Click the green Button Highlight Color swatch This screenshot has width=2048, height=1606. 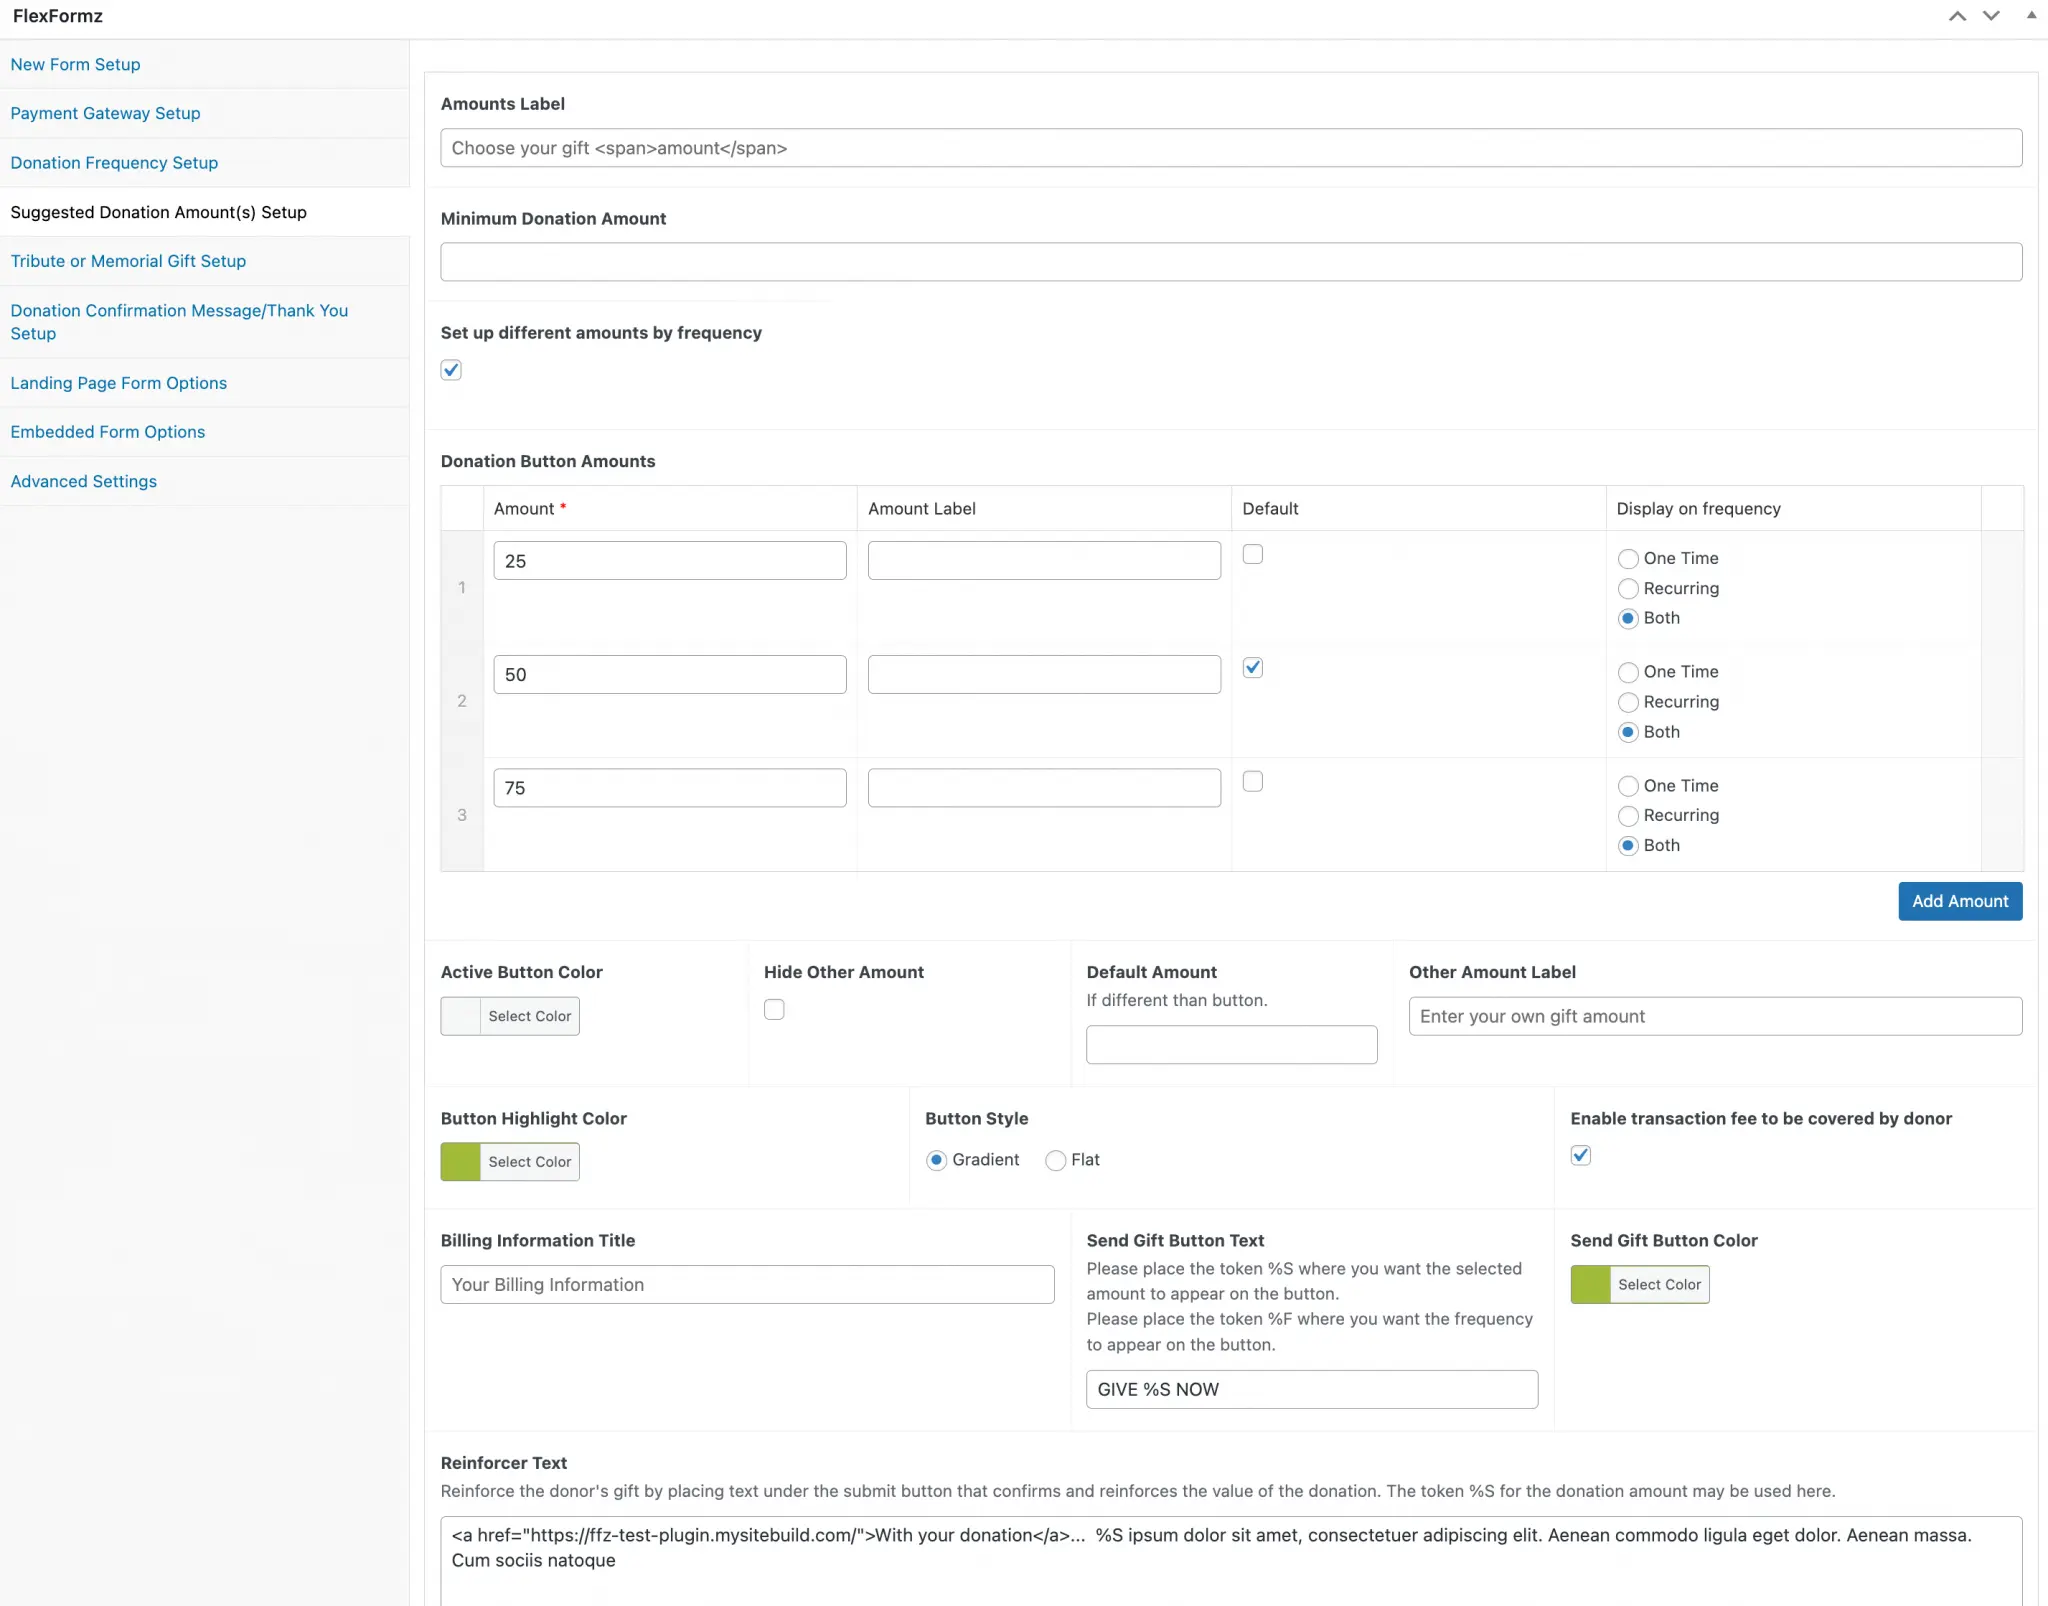pos(461,1162)
